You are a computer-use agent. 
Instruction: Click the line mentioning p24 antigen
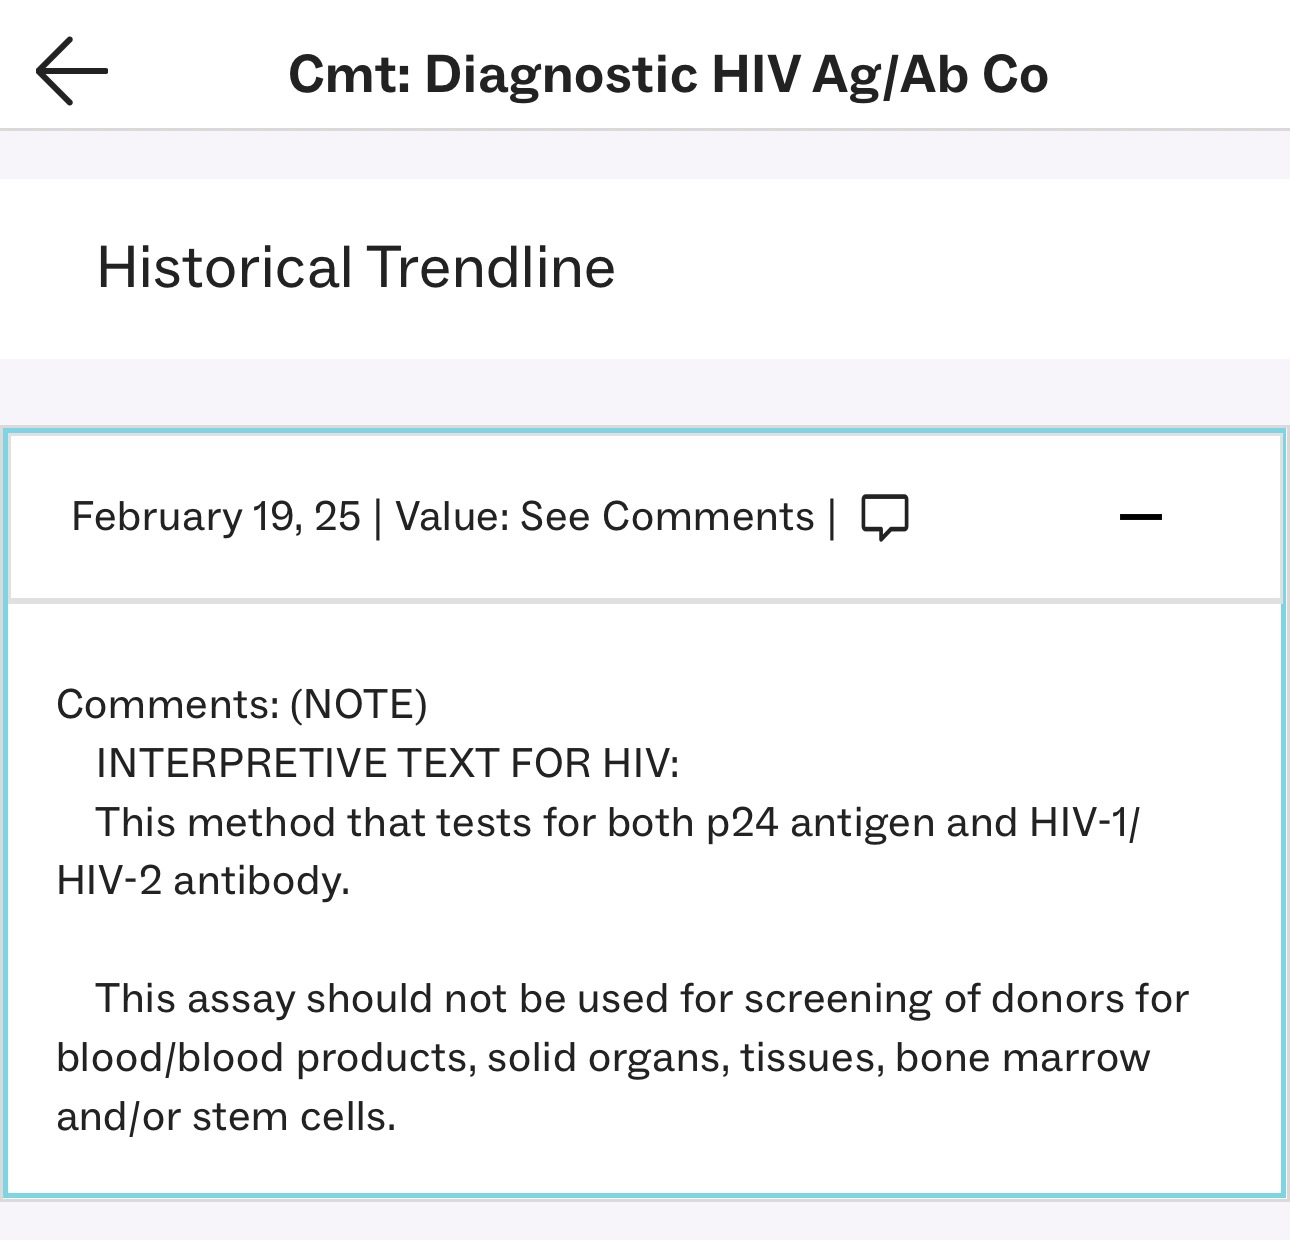click(x=617, y=822)
